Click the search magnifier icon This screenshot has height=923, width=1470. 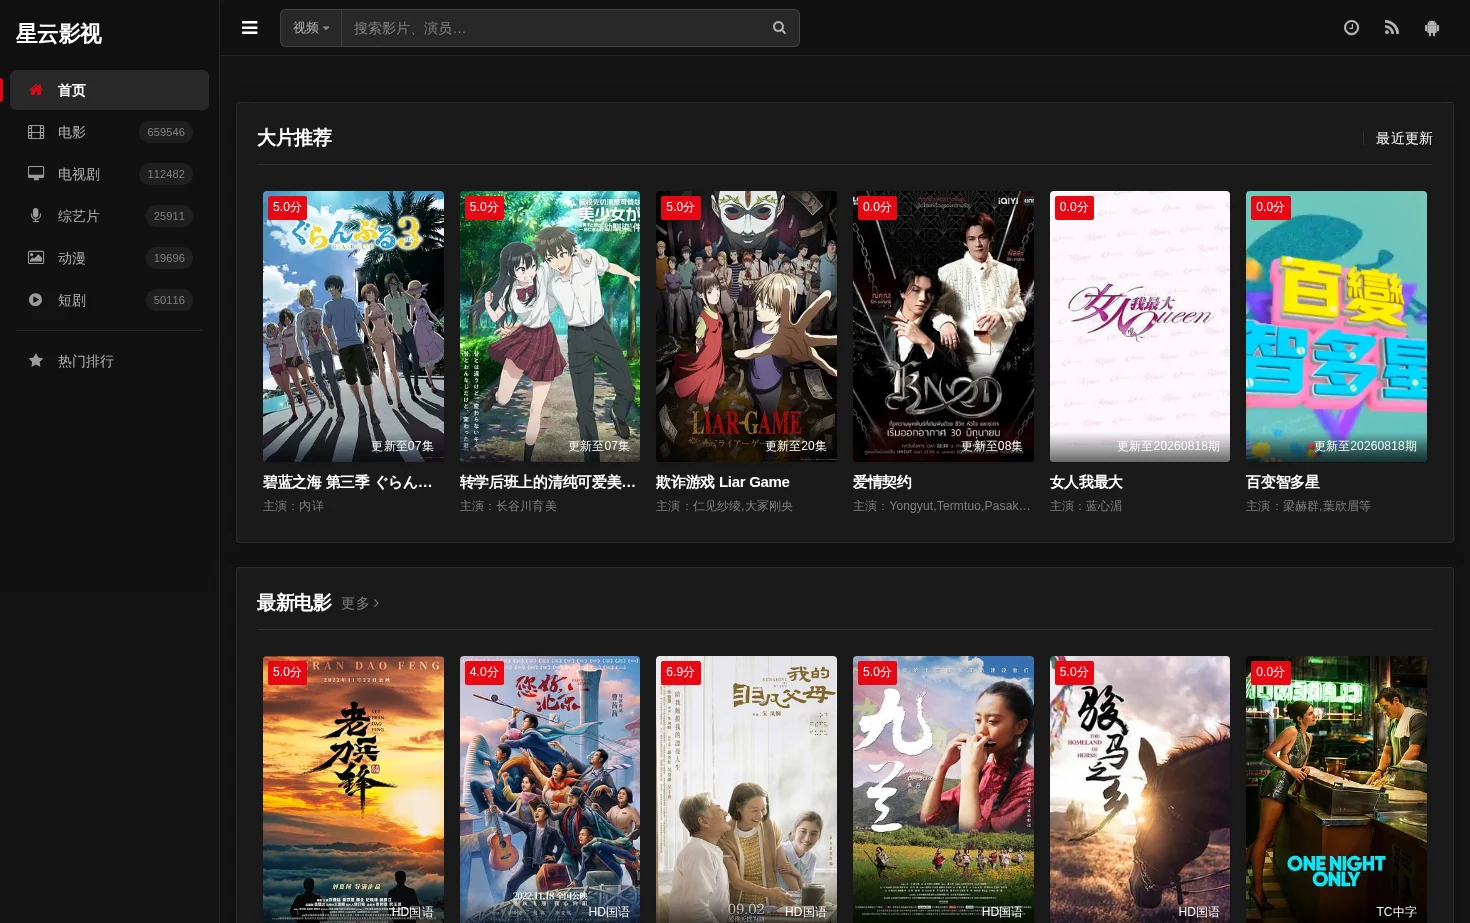[779, 28]
